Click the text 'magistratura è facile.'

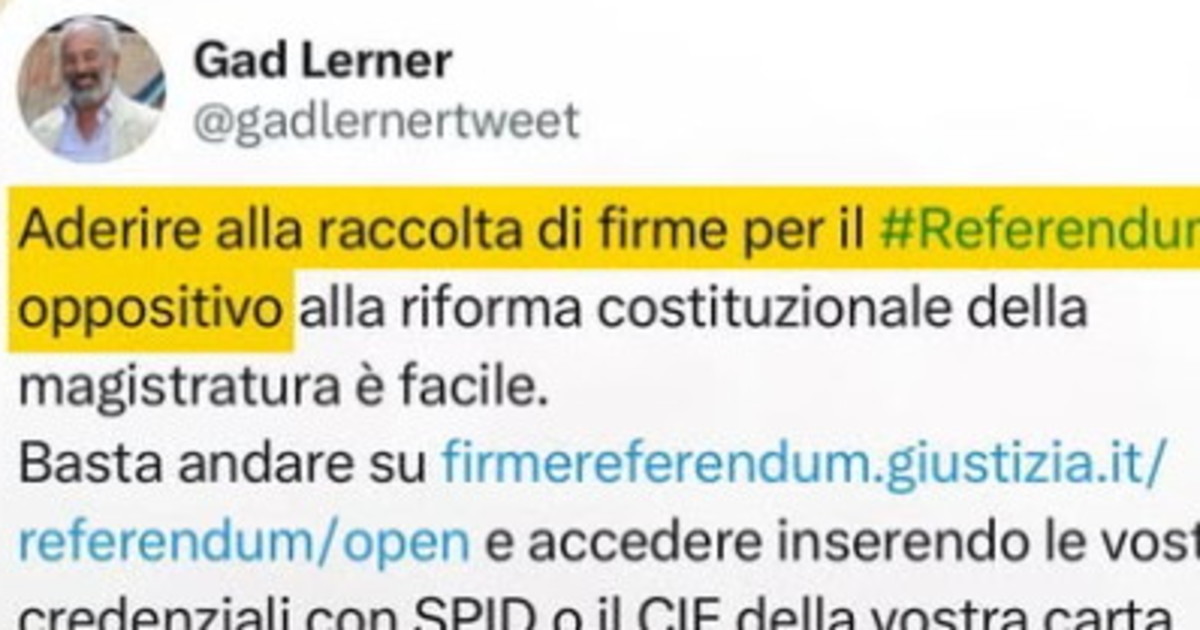coord(283,387)
